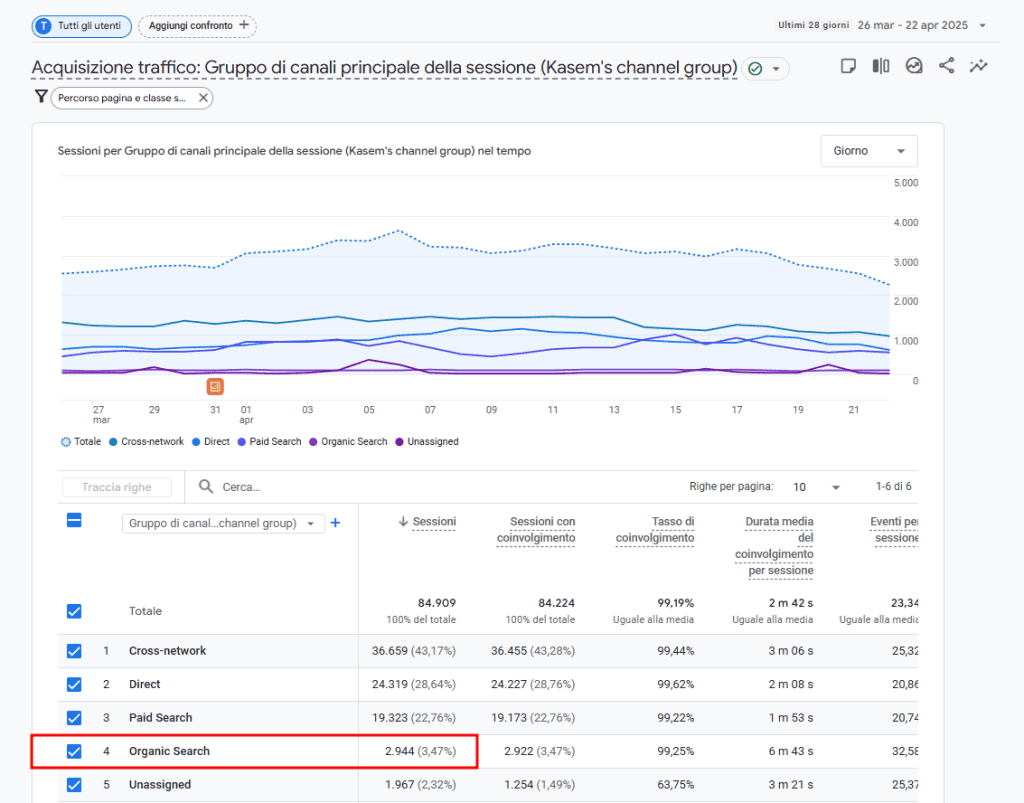Click the Paid Search legend swatch
The height and width of the screenshot is (803, 1024).
242,442
